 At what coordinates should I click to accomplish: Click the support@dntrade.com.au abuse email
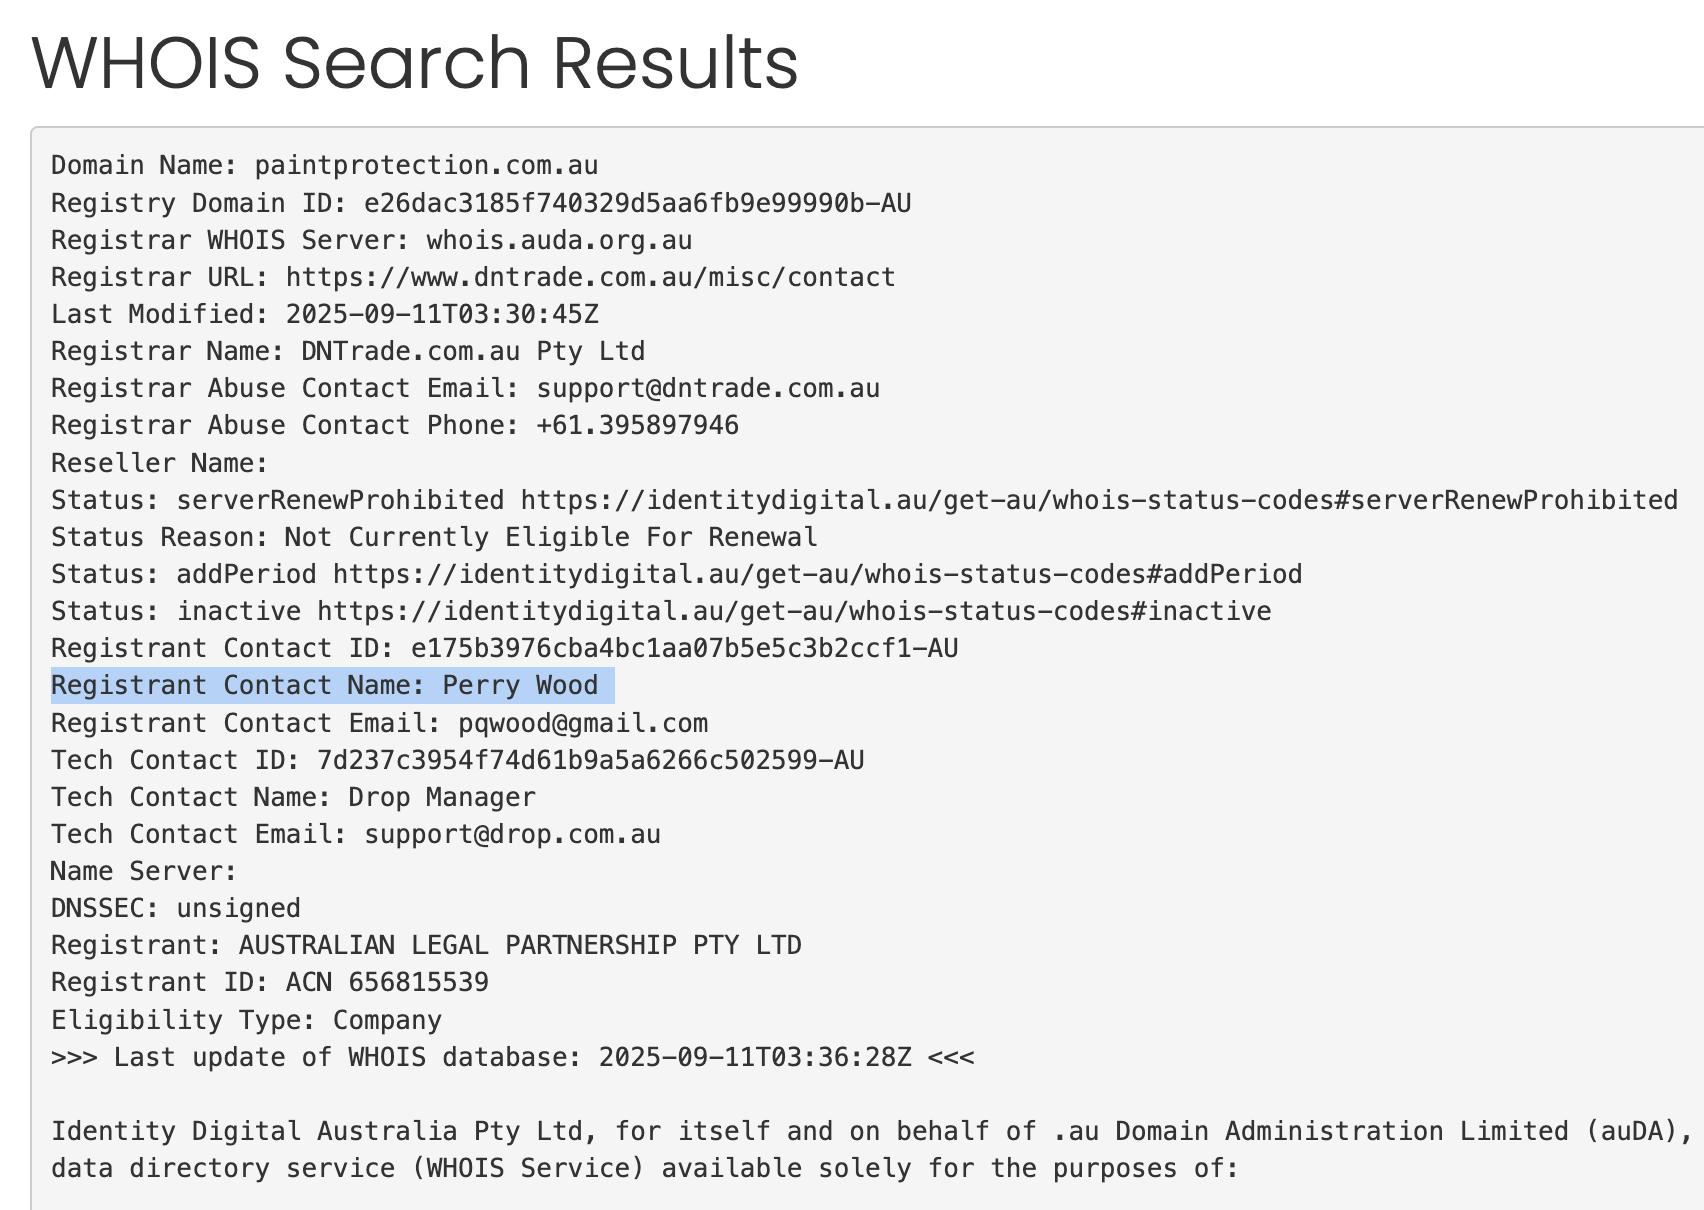pos(708,389)
